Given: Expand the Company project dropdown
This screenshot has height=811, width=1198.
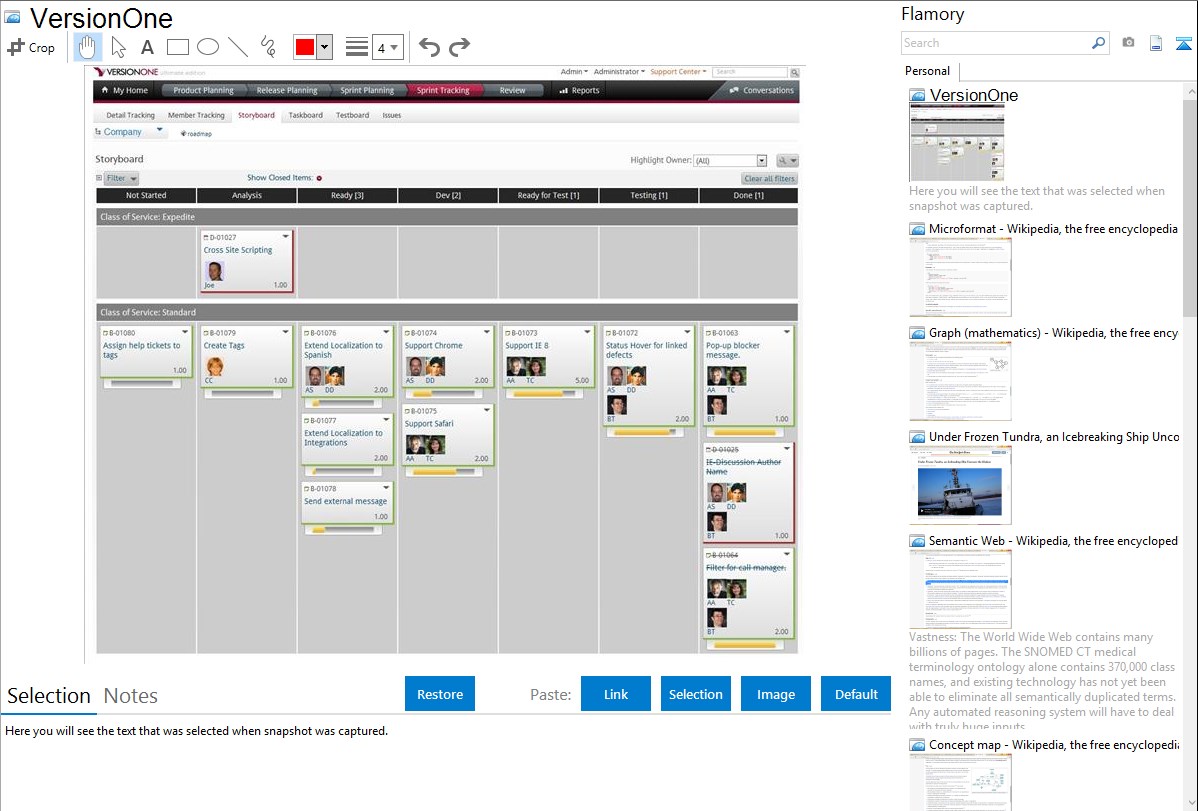Looking at the screenshot, I should (160, 131).
